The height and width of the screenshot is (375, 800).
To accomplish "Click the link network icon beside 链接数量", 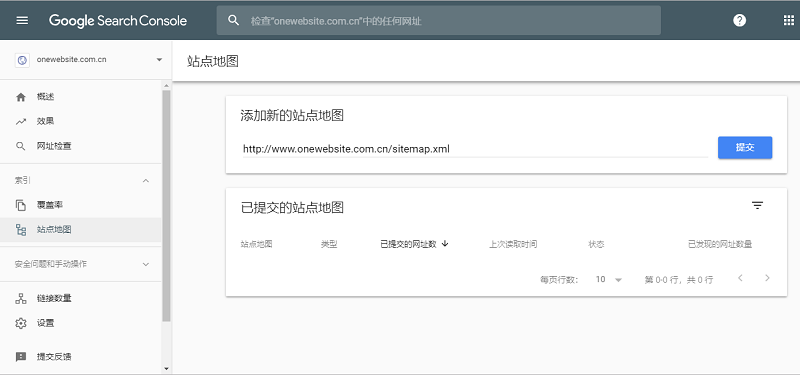I will pyautogui.click(x=21, y=299).
